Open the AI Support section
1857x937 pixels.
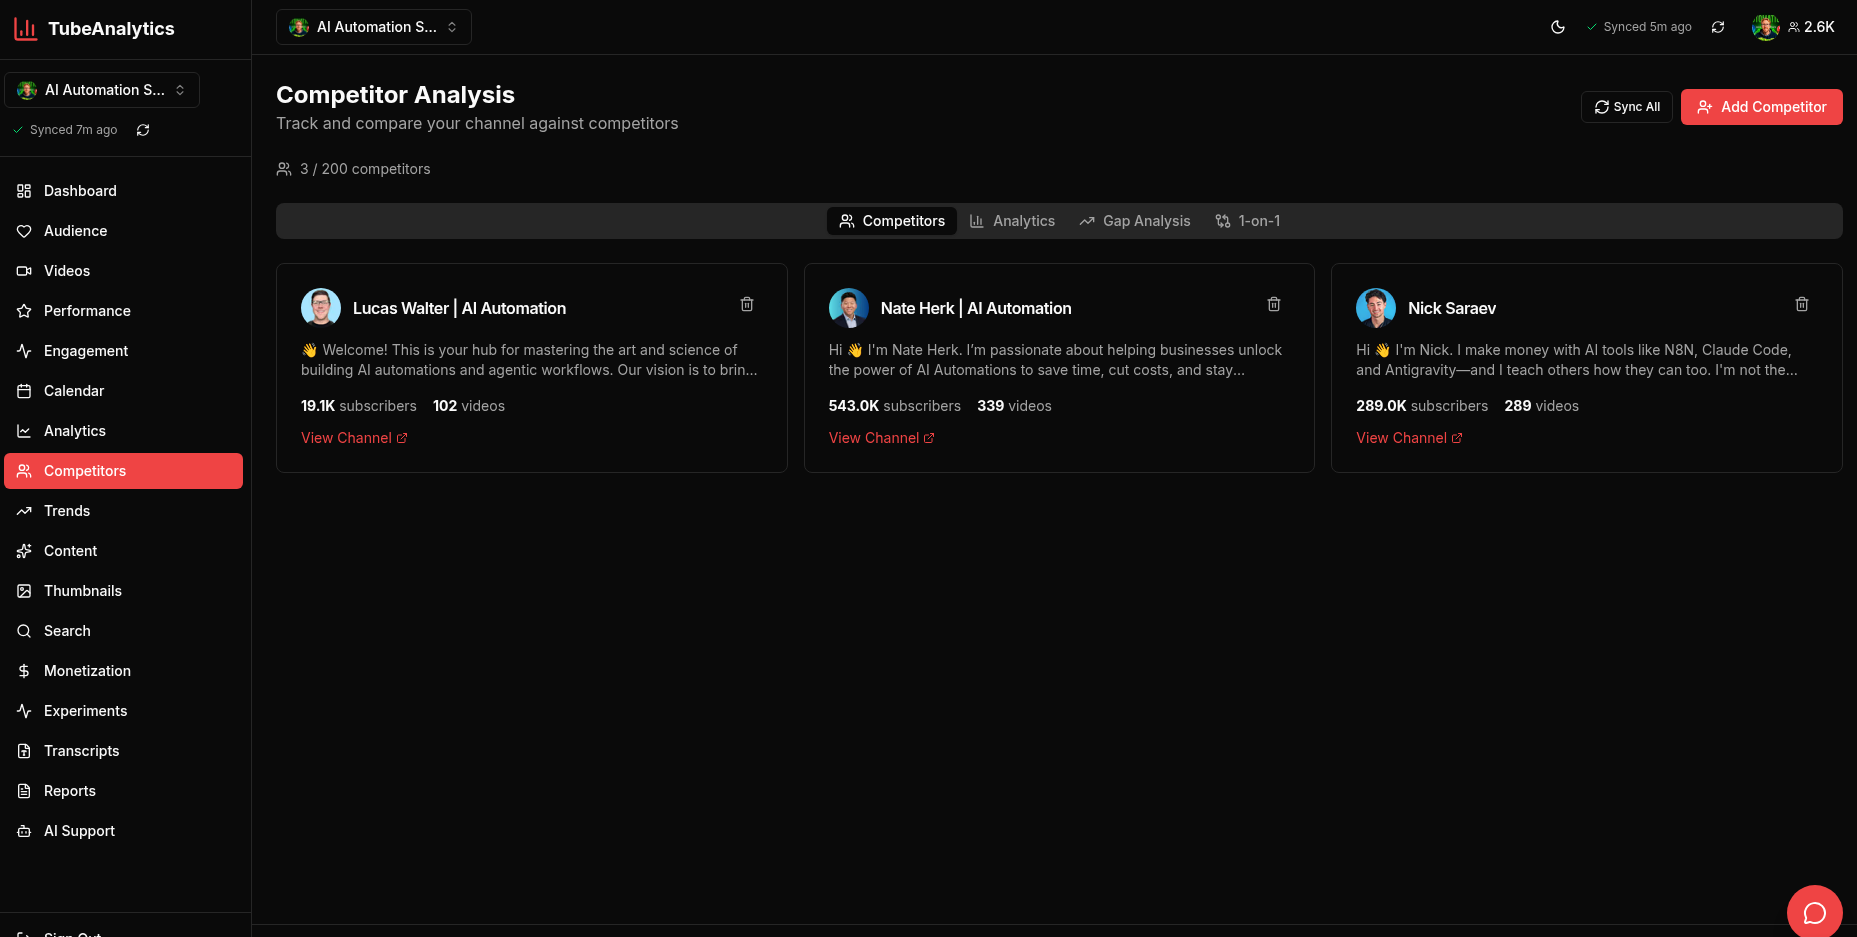pos(78,831)
